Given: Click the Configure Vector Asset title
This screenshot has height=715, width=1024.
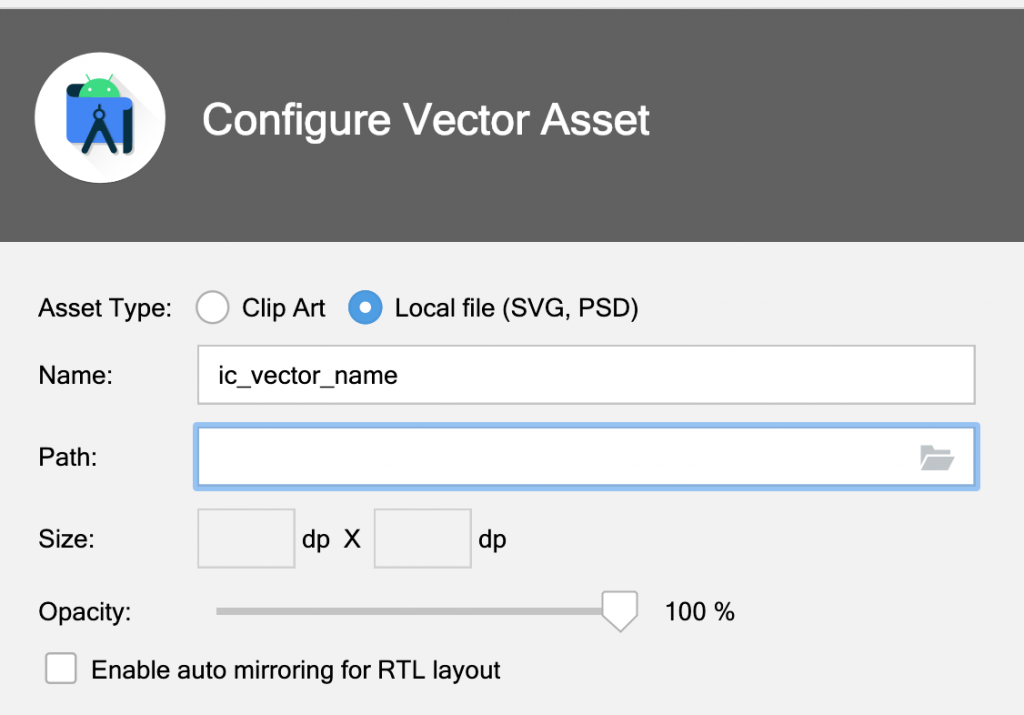Looking at the screenshot, I should pyautogui.click(x=426, y=120).
